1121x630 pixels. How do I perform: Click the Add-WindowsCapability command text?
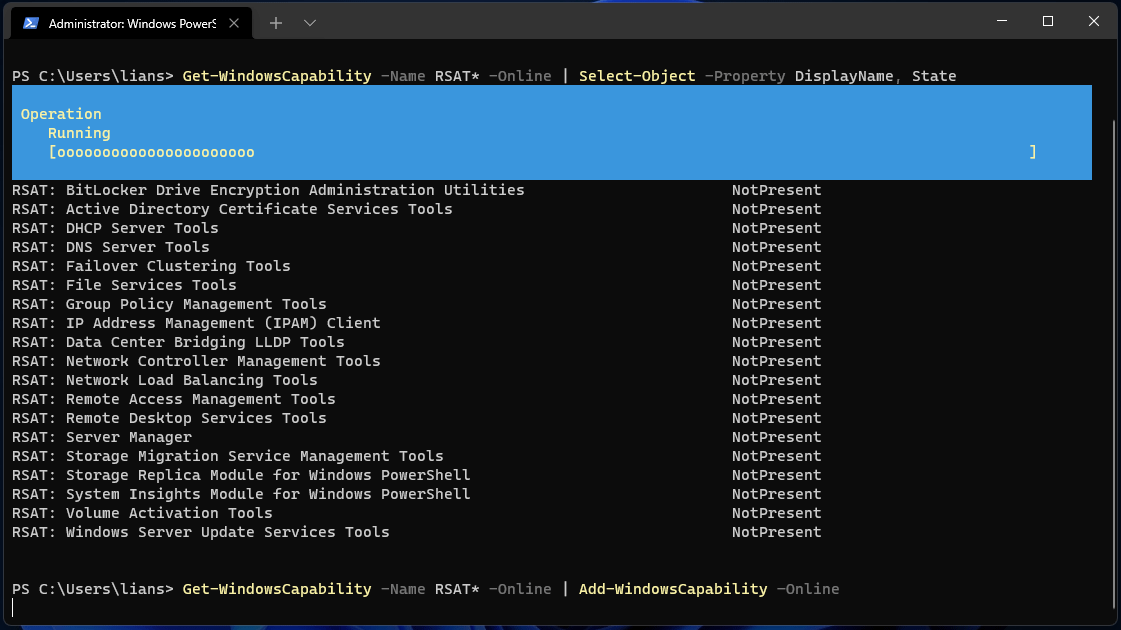pyautogui.click(x=673, y=589)
